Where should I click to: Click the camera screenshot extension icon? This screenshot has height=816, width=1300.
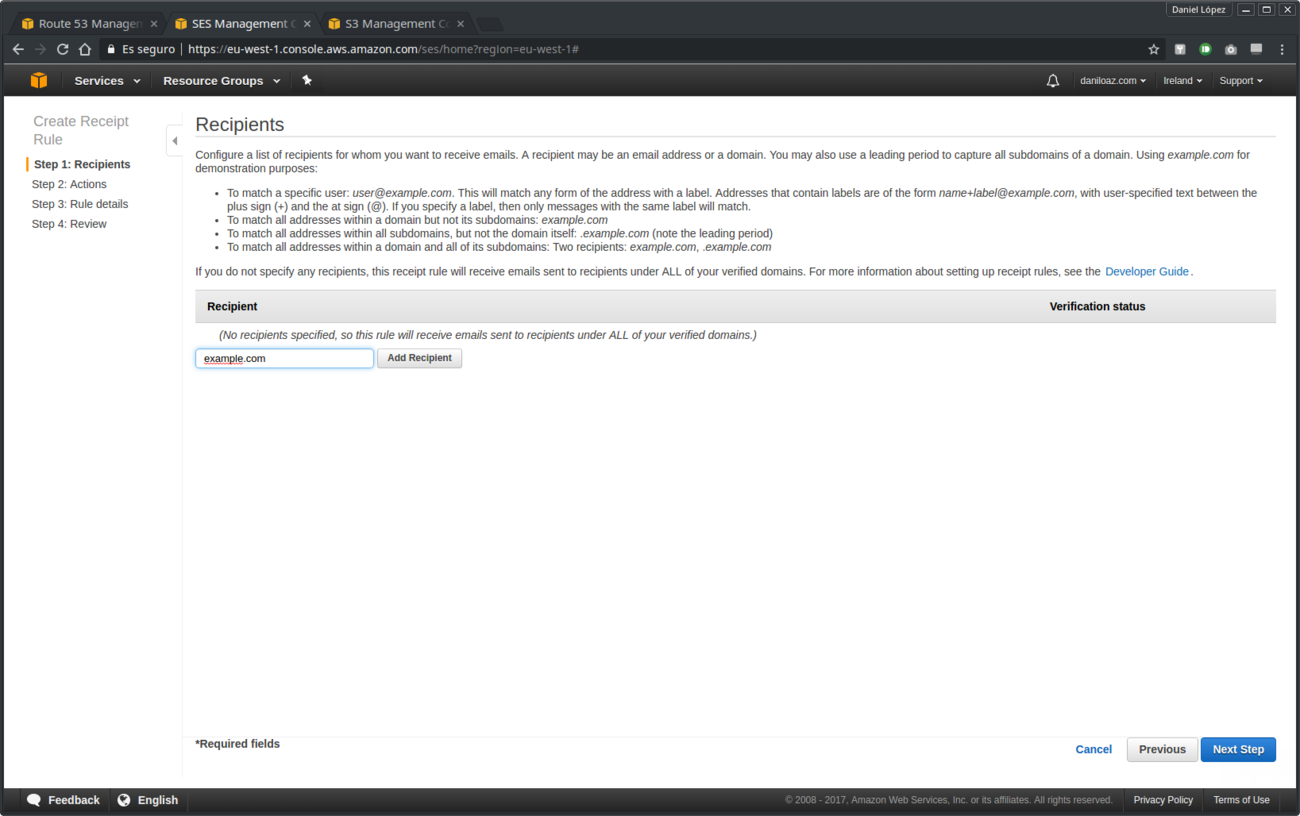point(1230,48)
